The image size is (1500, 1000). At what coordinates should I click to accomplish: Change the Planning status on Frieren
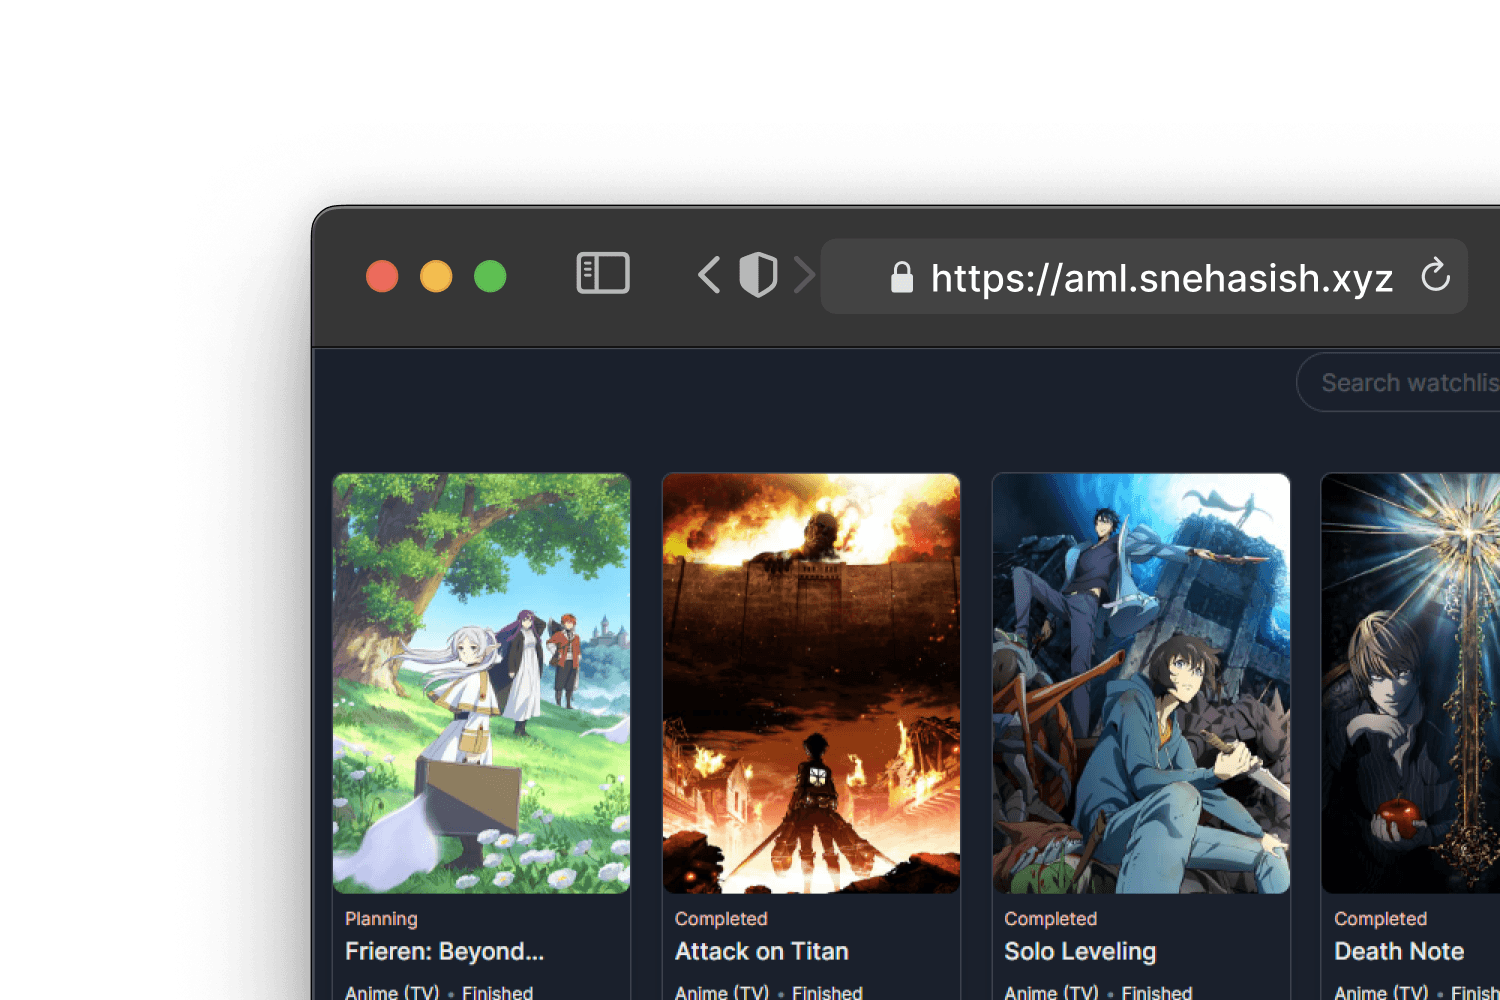tap(381, 918)
